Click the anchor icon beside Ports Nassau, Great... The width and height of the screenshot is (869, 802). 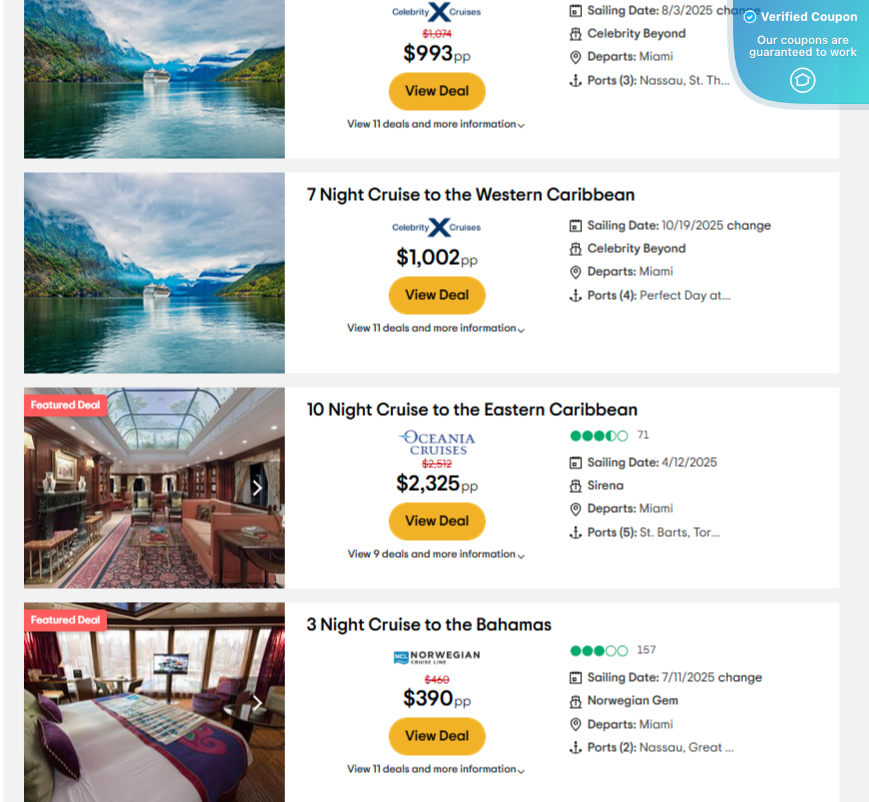point(576,747)
